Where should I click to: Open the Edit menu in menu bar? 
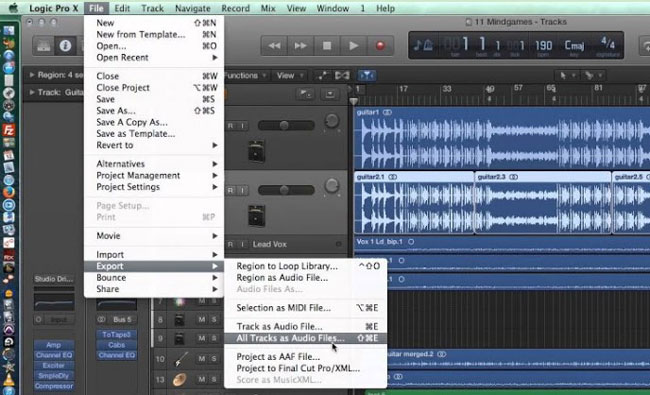(x=122, y=8)
